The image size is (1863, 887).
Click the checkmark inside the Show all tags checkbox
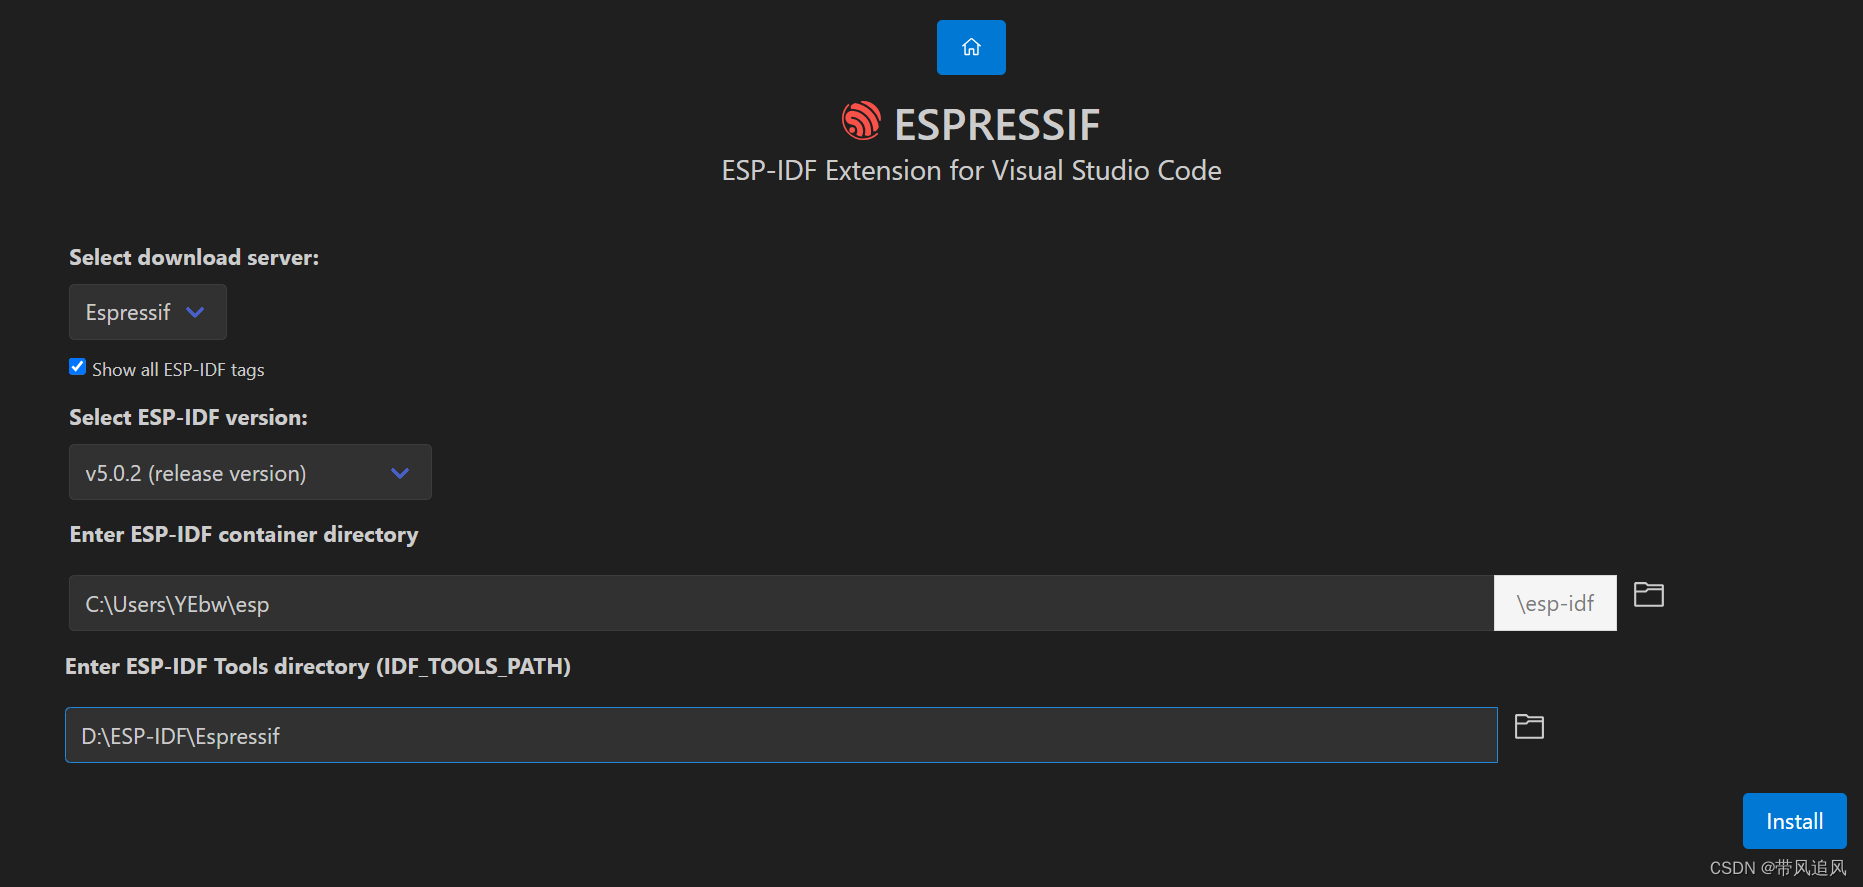pyautogui.click(x=77, y=366)
